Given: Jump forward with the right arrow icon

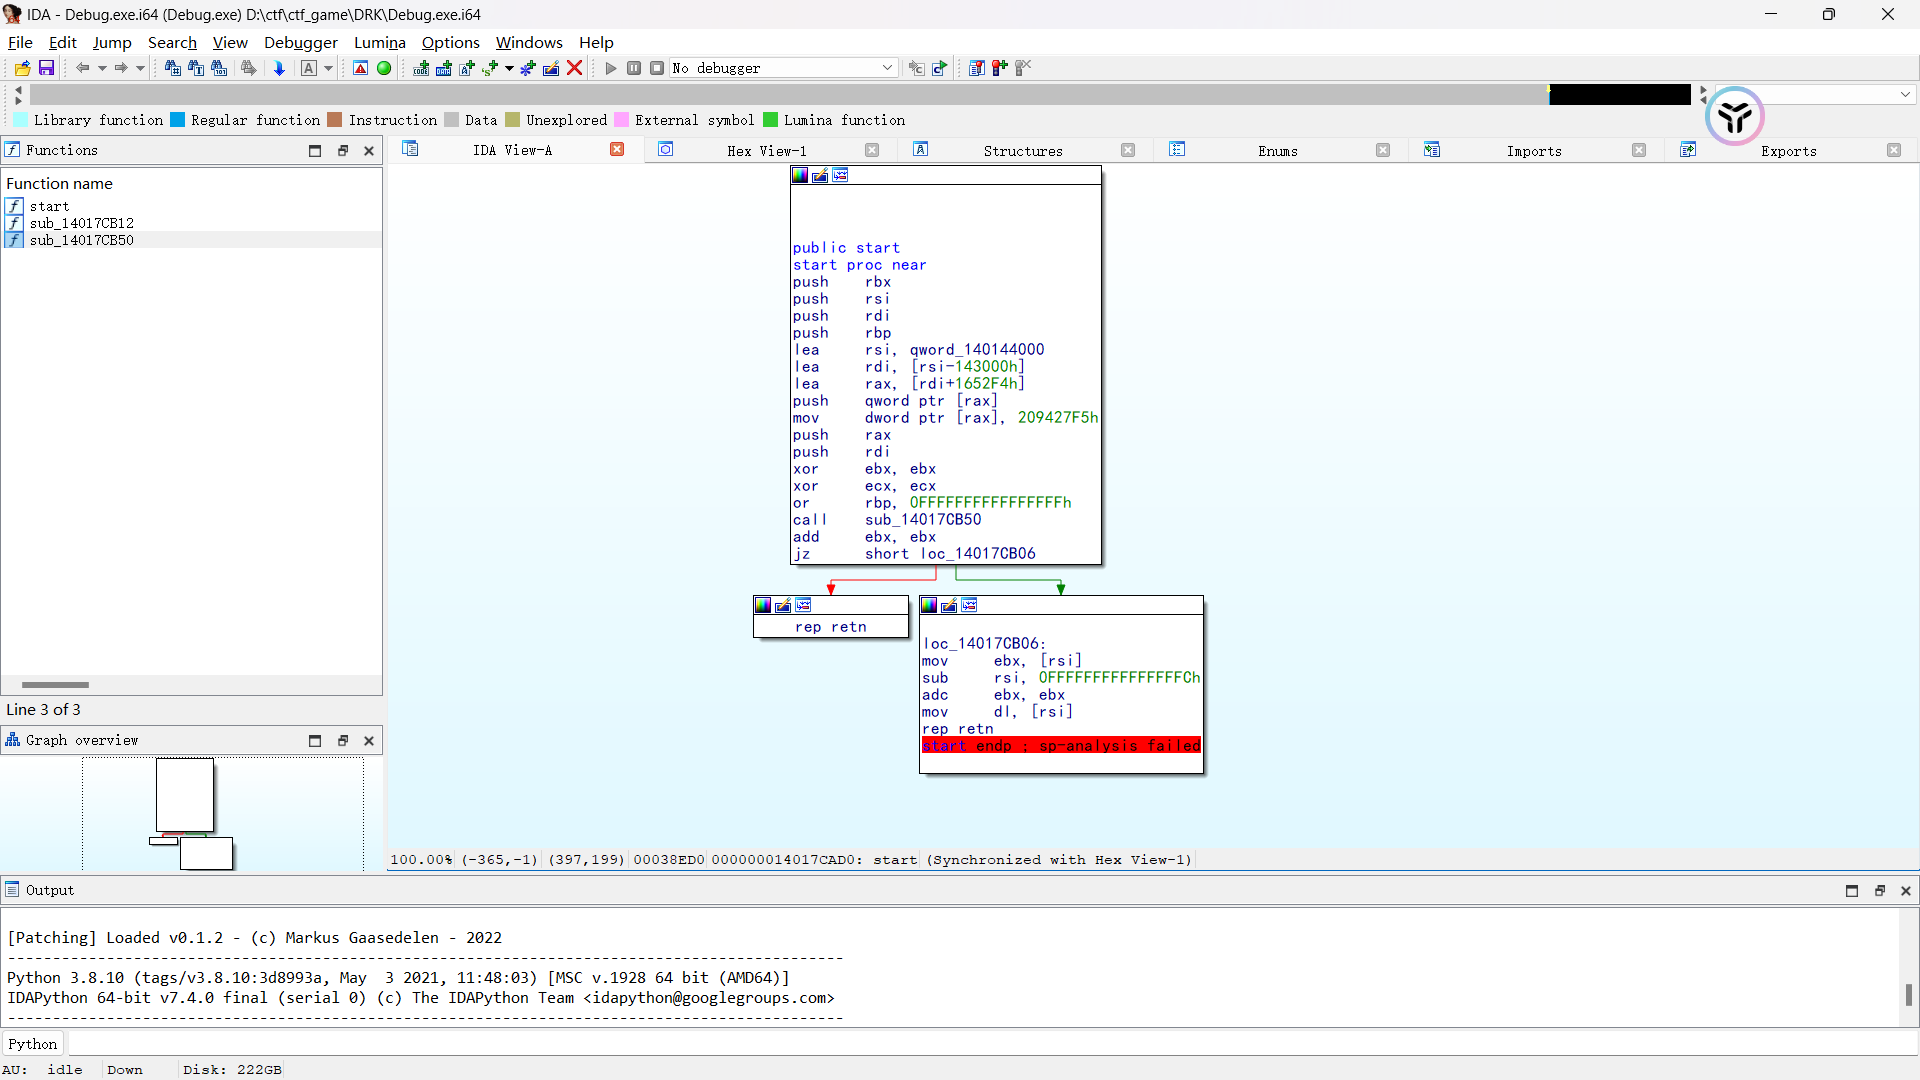Looking at the screenshot, I should (x=120, y=68).
